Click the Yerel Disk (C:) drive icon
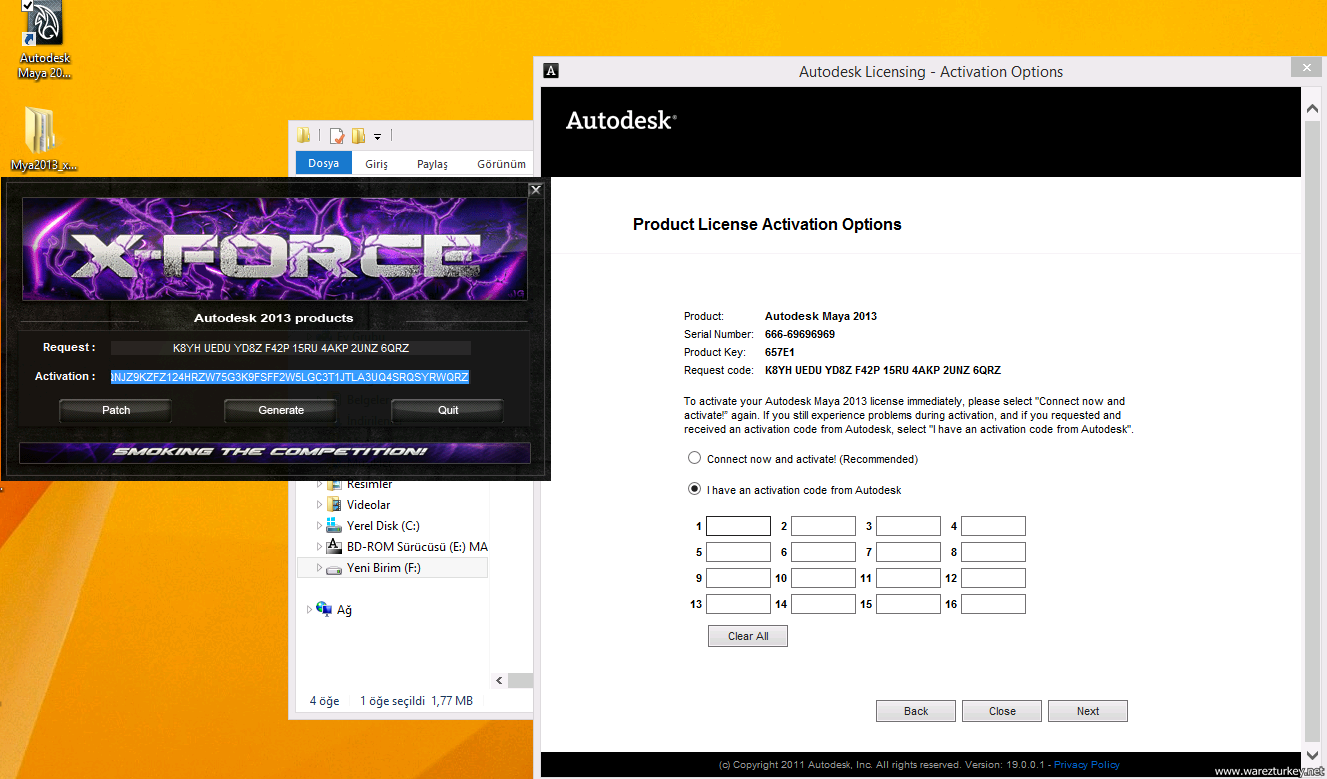The image size is (1327, 779). coord(334,526)
